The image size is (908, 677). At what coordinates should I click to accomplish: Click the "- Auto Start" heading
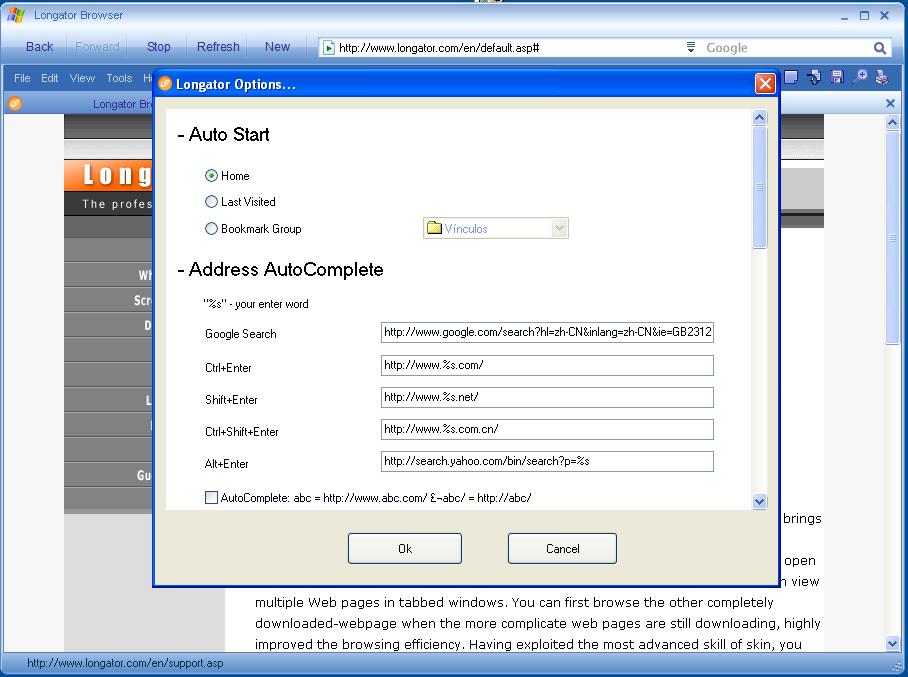(x=224, y=134)
